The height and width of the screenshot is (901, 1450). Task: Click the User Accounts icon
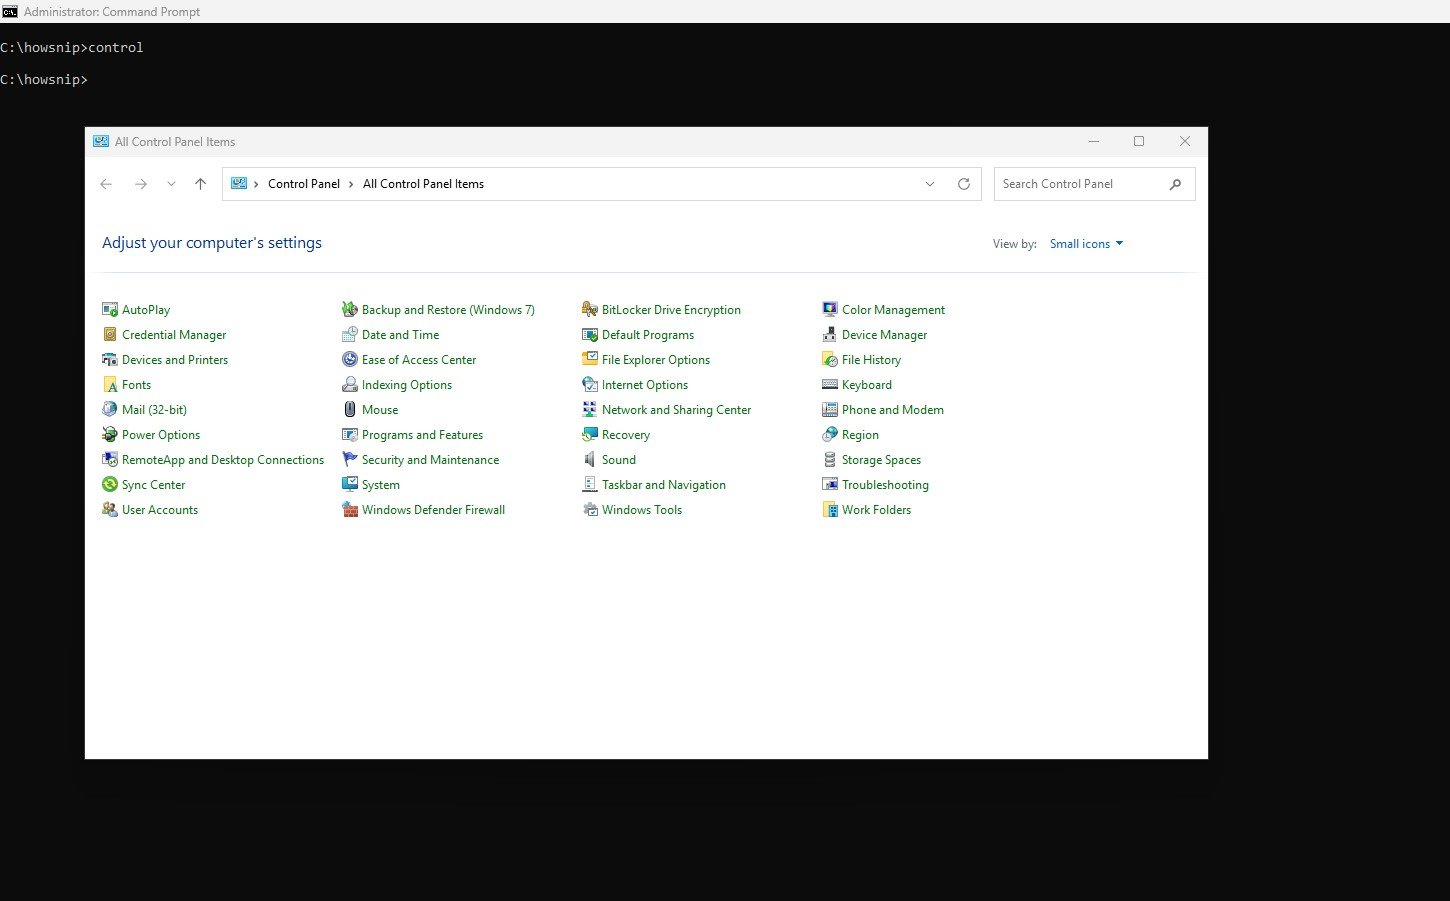pos(110,510)
